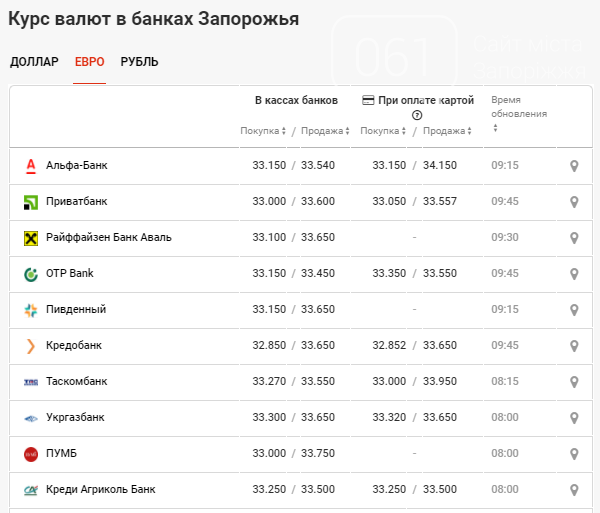Switch to the ДОЛЛАР tab

(x=34, y=62)
